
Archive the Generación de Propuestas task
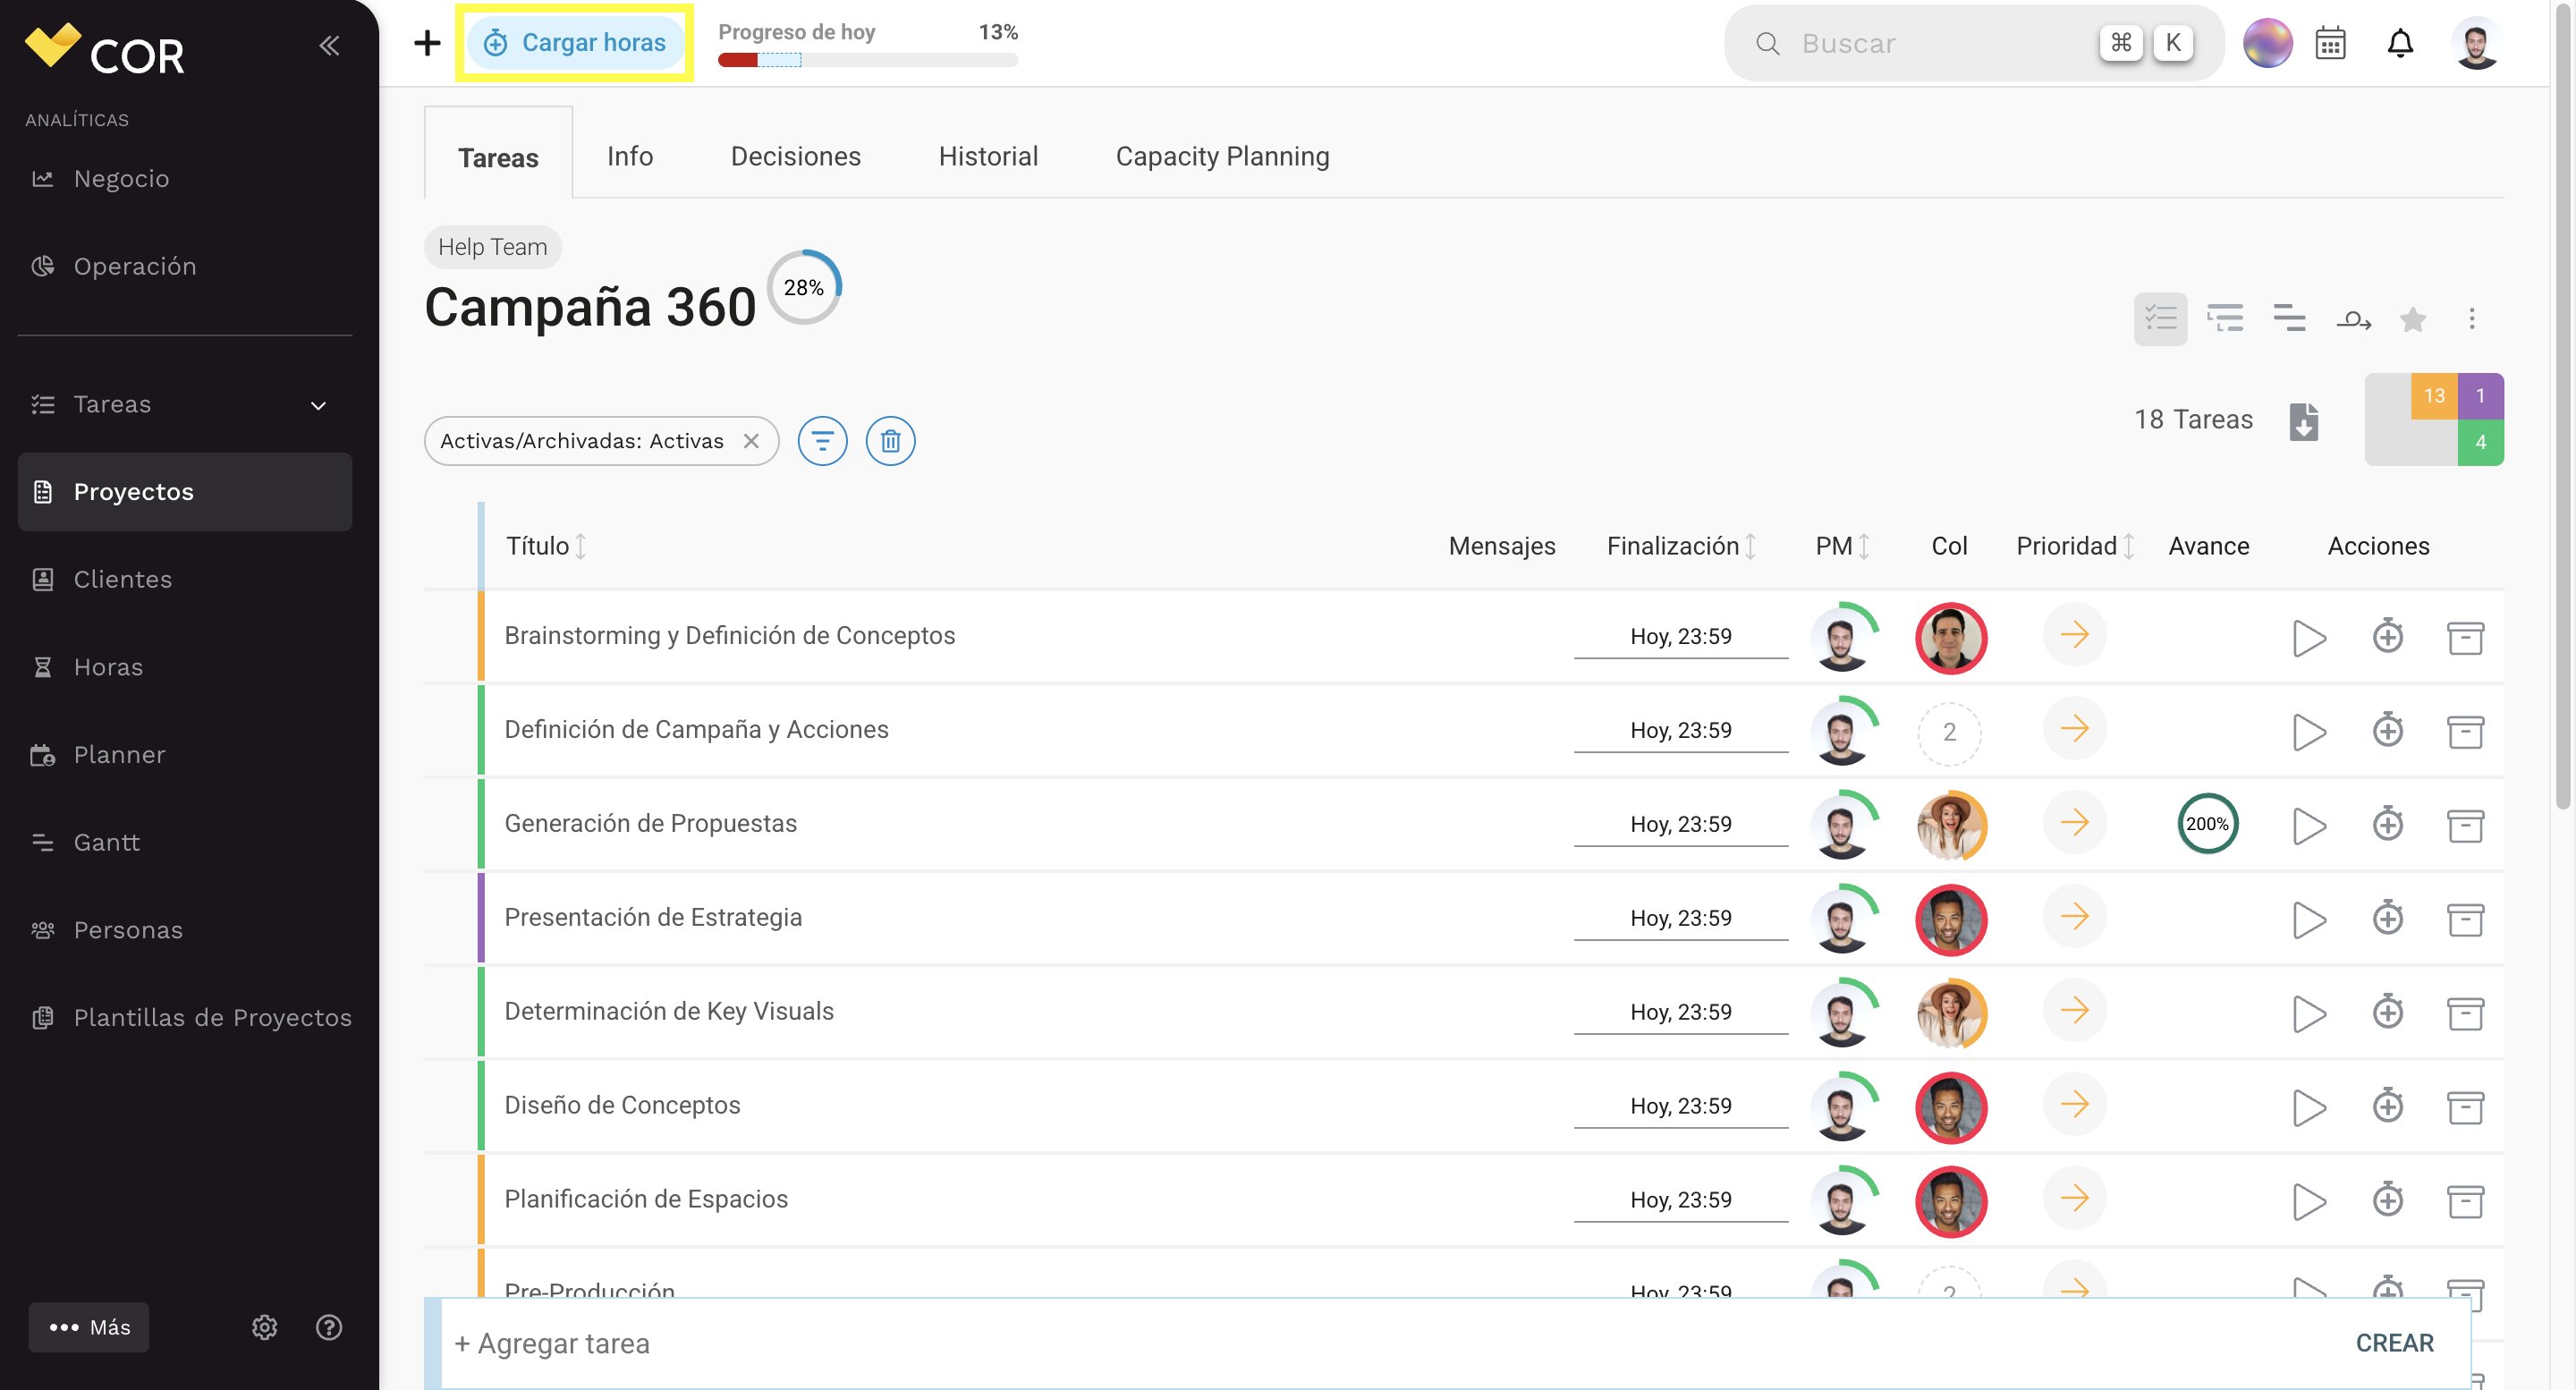click(2465, 825)
